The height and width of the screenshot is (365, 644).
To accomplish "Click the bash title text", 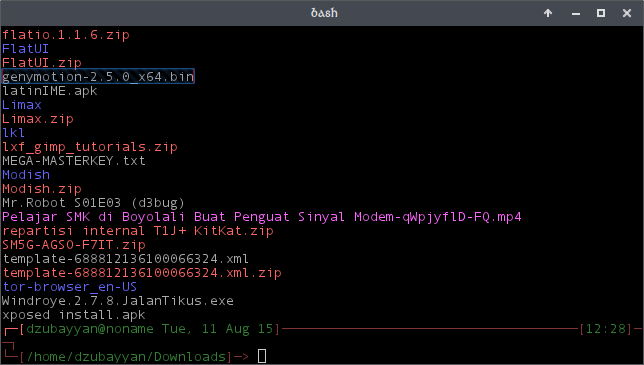I will [324, 13].
